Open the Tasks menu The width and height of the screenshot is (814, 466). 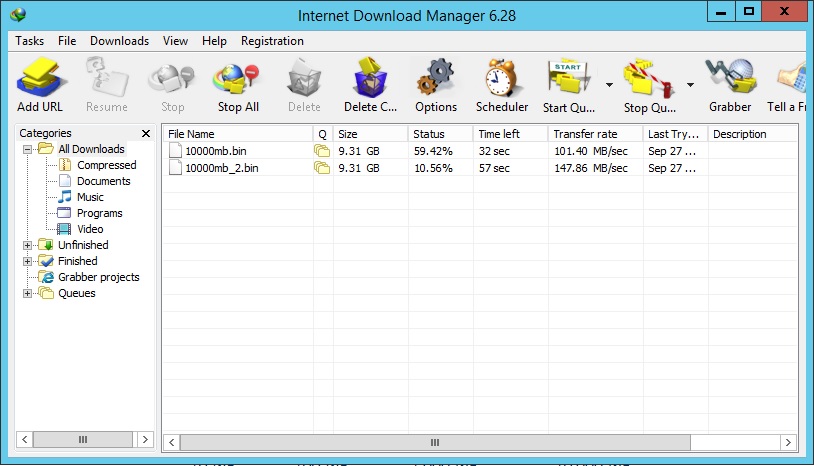point(30,41)
